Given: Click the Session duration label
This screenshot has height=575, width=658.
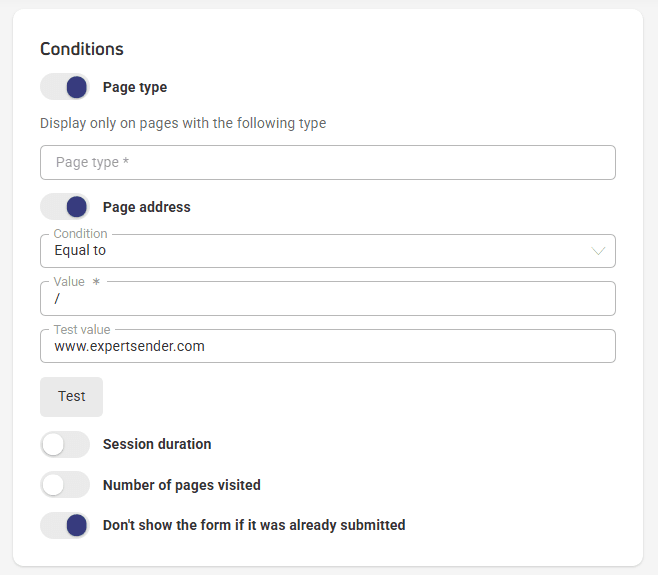Looking at the screenshot, I should point(157,444).
